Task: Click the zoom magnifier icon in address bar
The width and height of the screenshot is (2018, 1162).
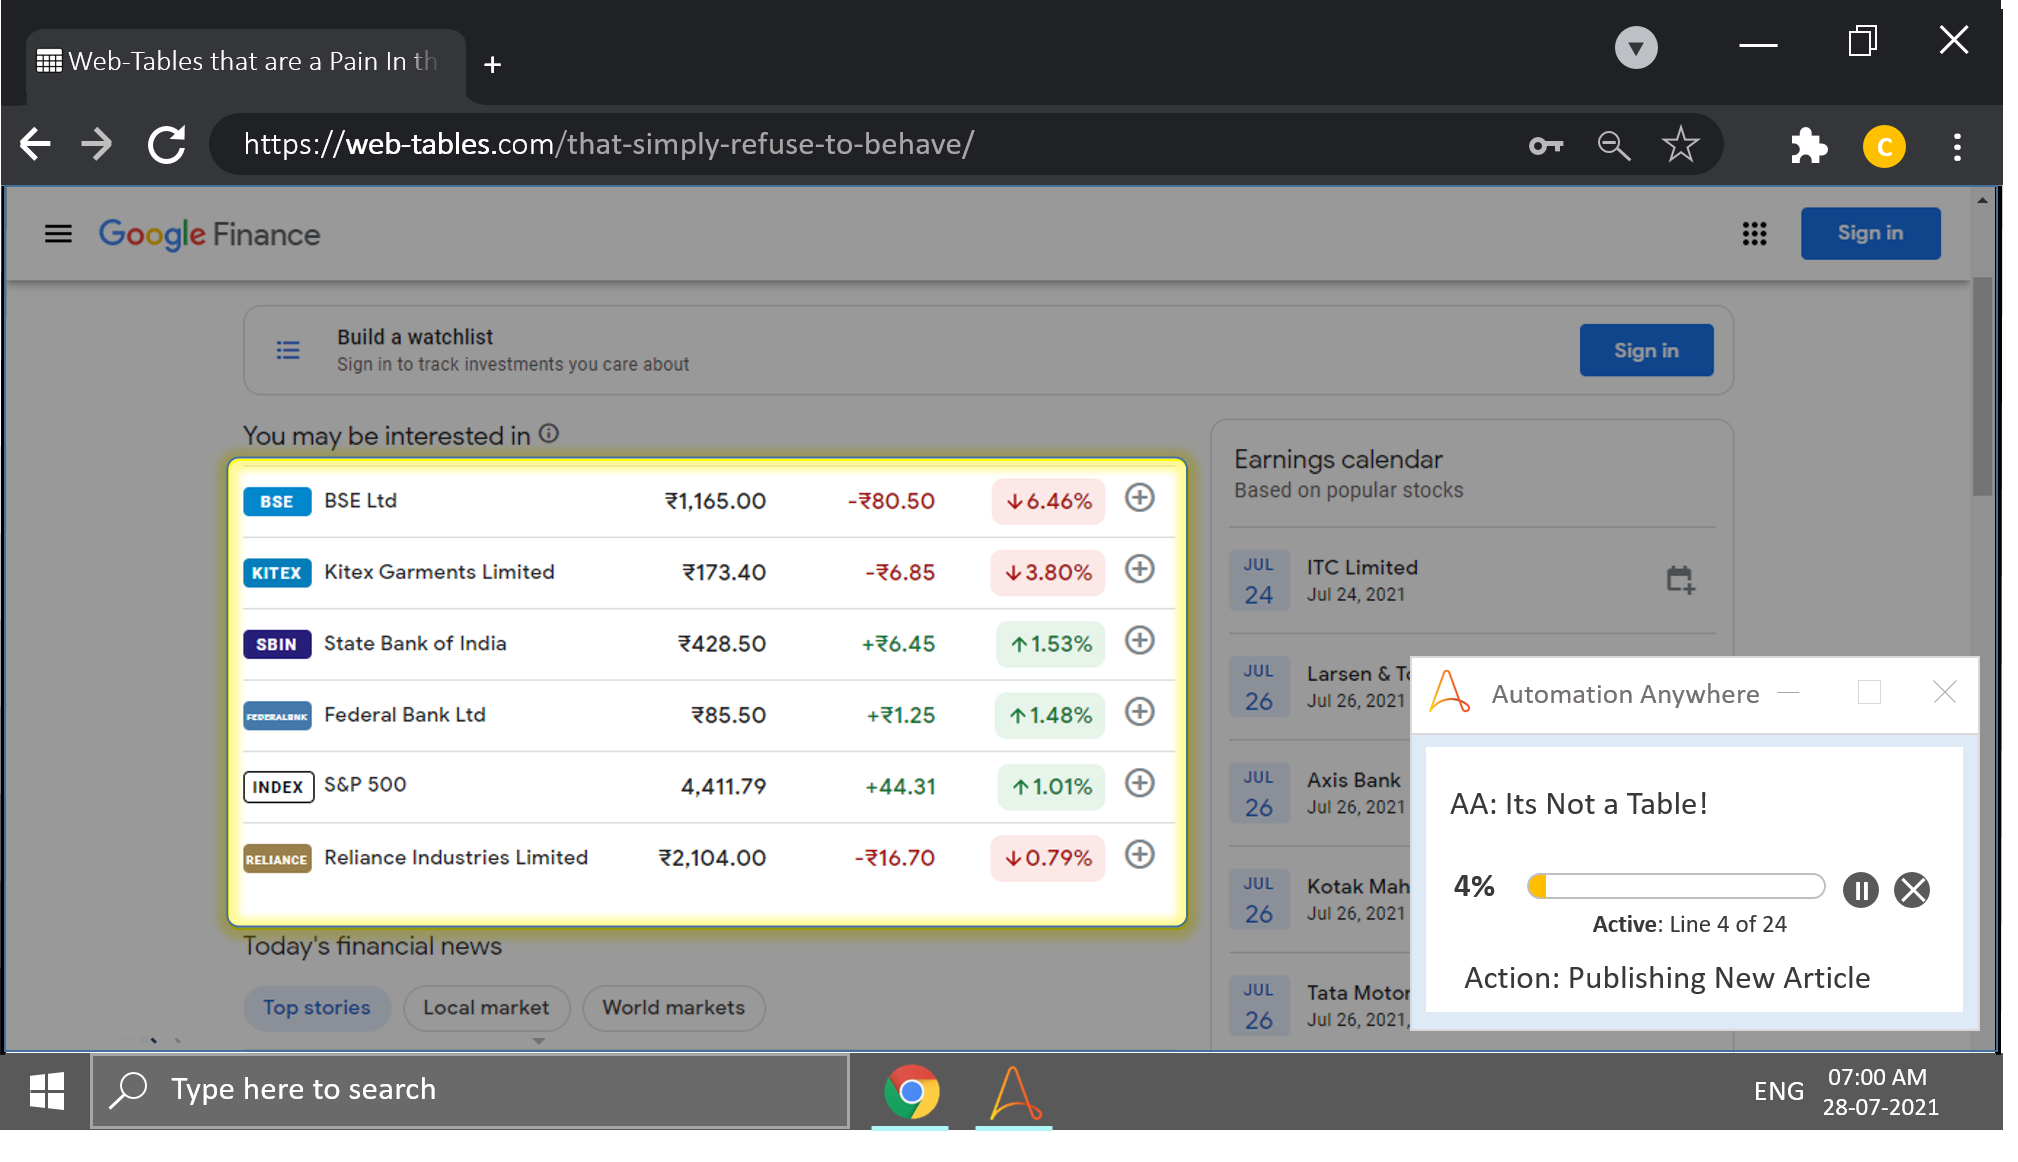Action: (1613, 146)
